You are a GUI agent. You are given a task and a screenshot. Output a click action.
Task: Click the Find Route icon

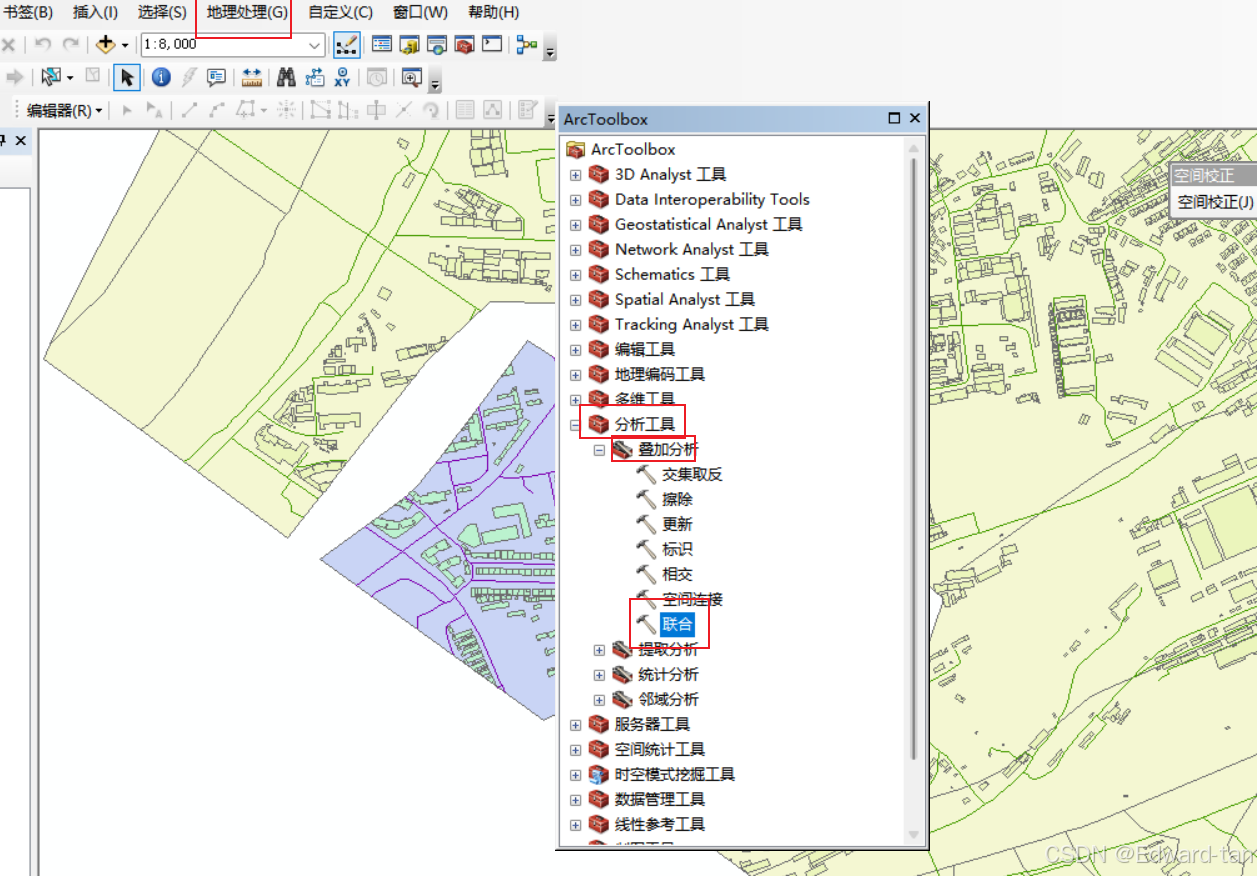(x=315, y=77)
